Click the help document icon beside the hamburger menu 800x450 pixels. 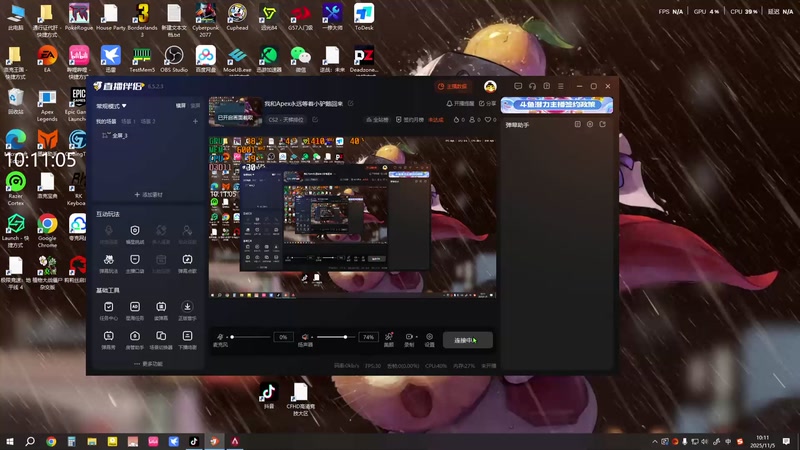[x=546, y=86]
